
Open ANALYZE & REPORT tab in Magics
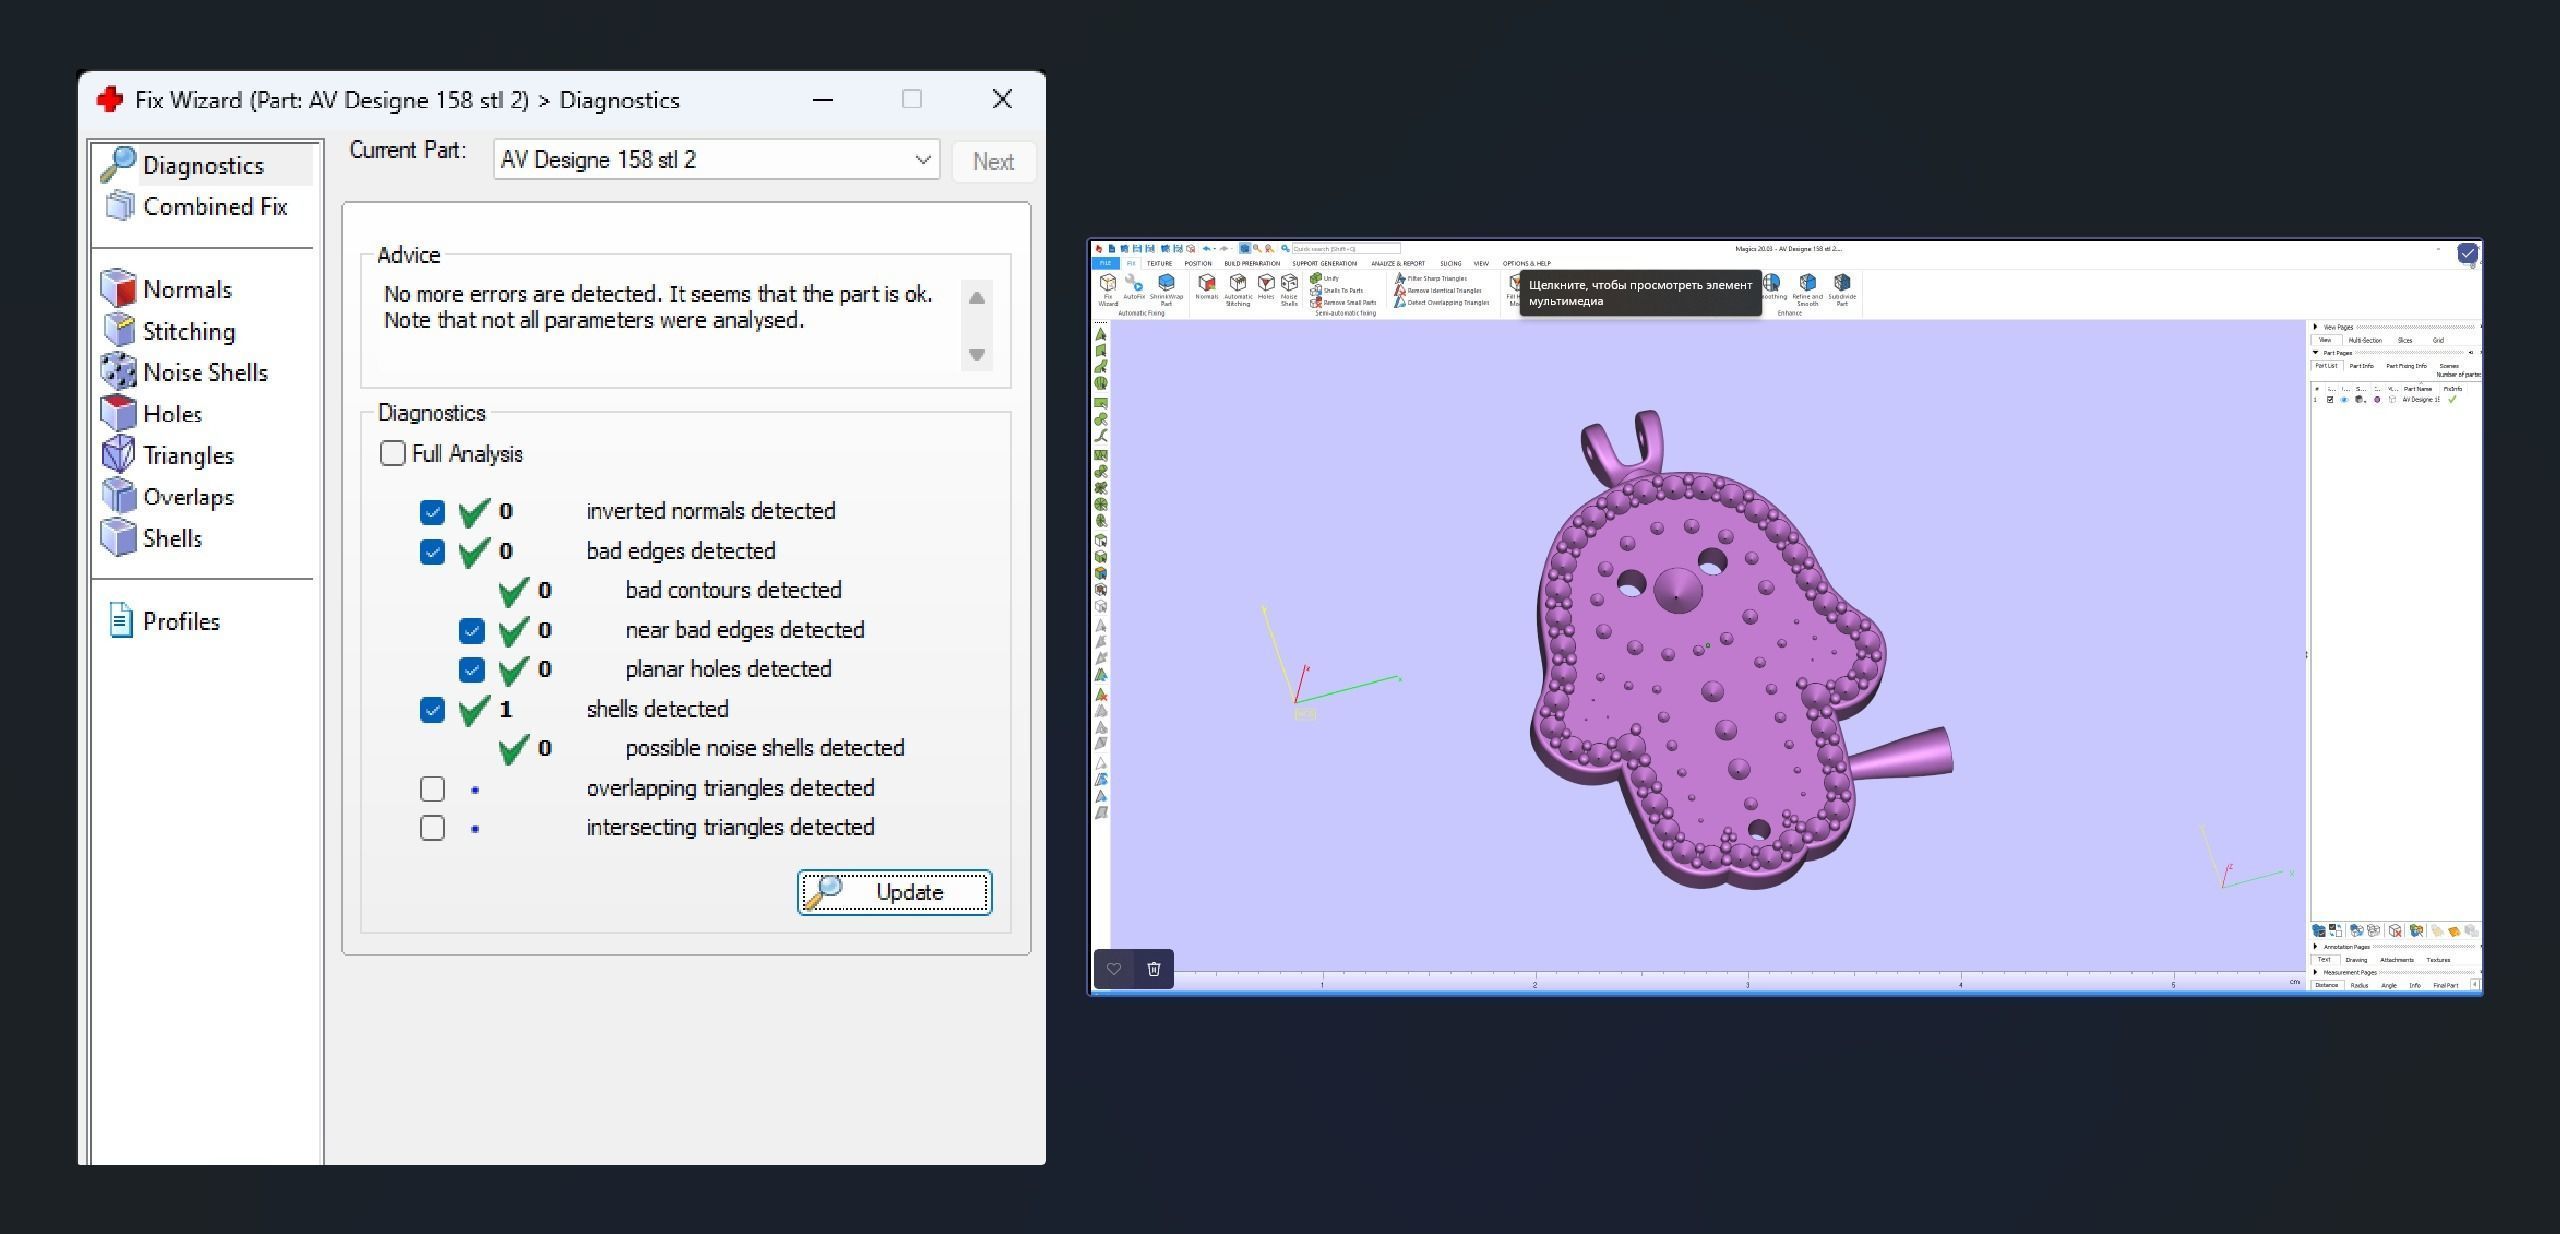point(1398,263)
